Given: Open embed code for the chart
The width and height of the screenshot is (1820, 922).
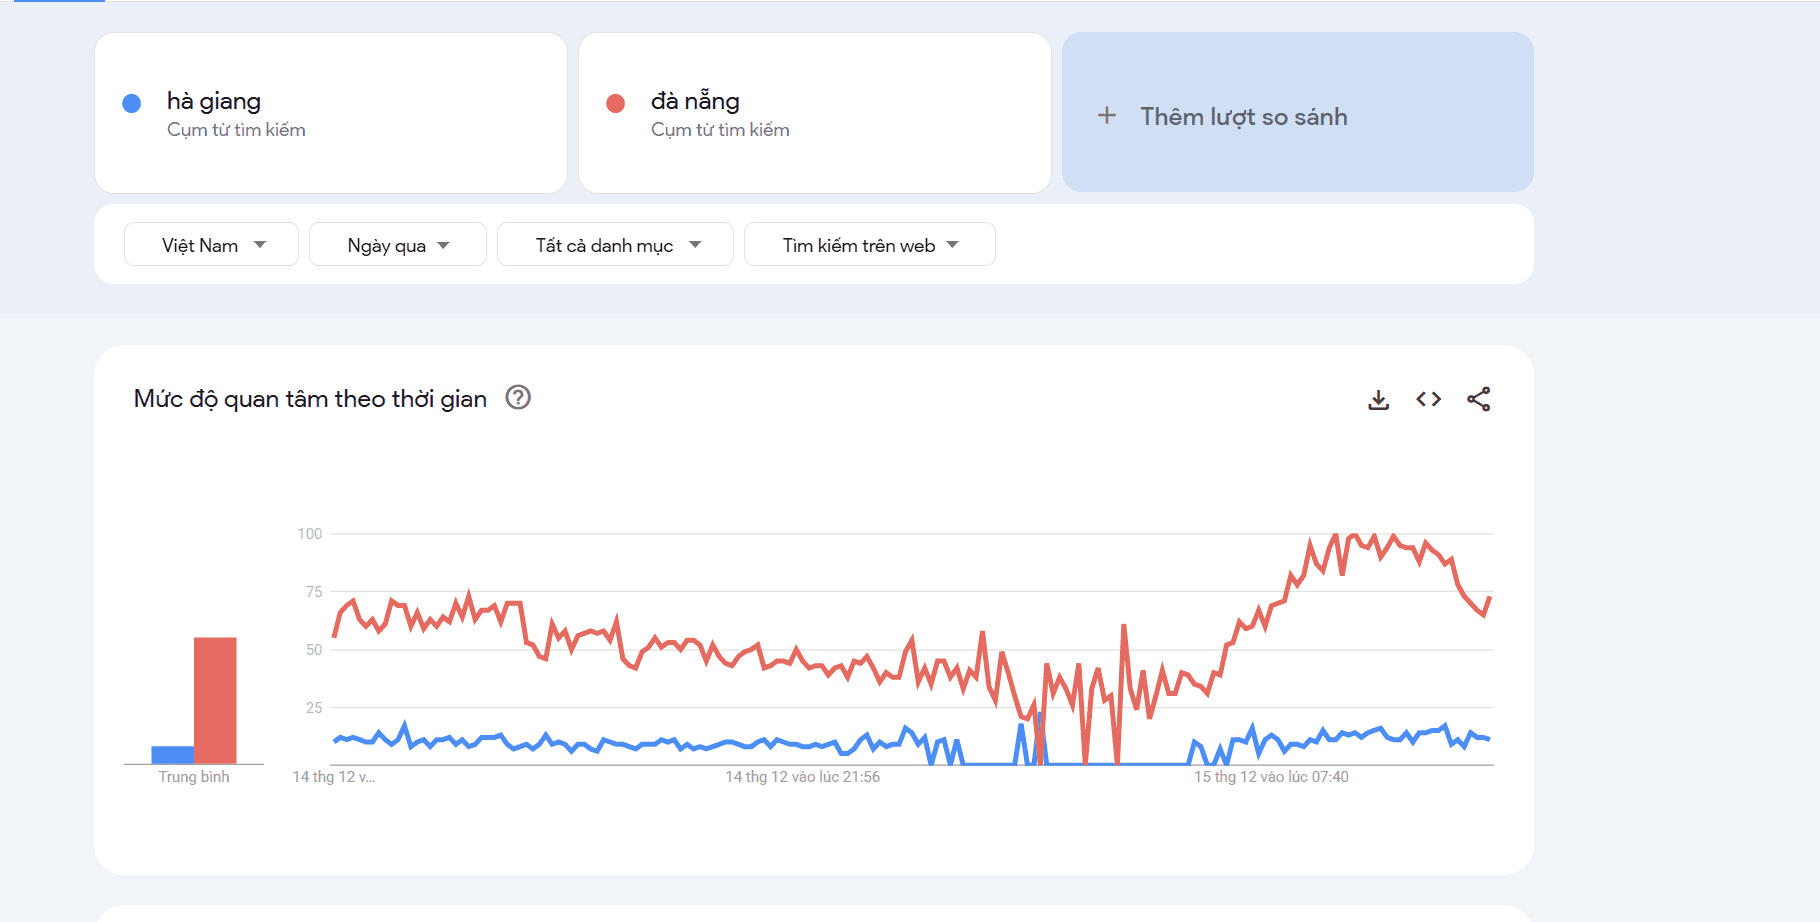Looking at the screenshot, I should pyautogui.click(x=1428, y=399).
